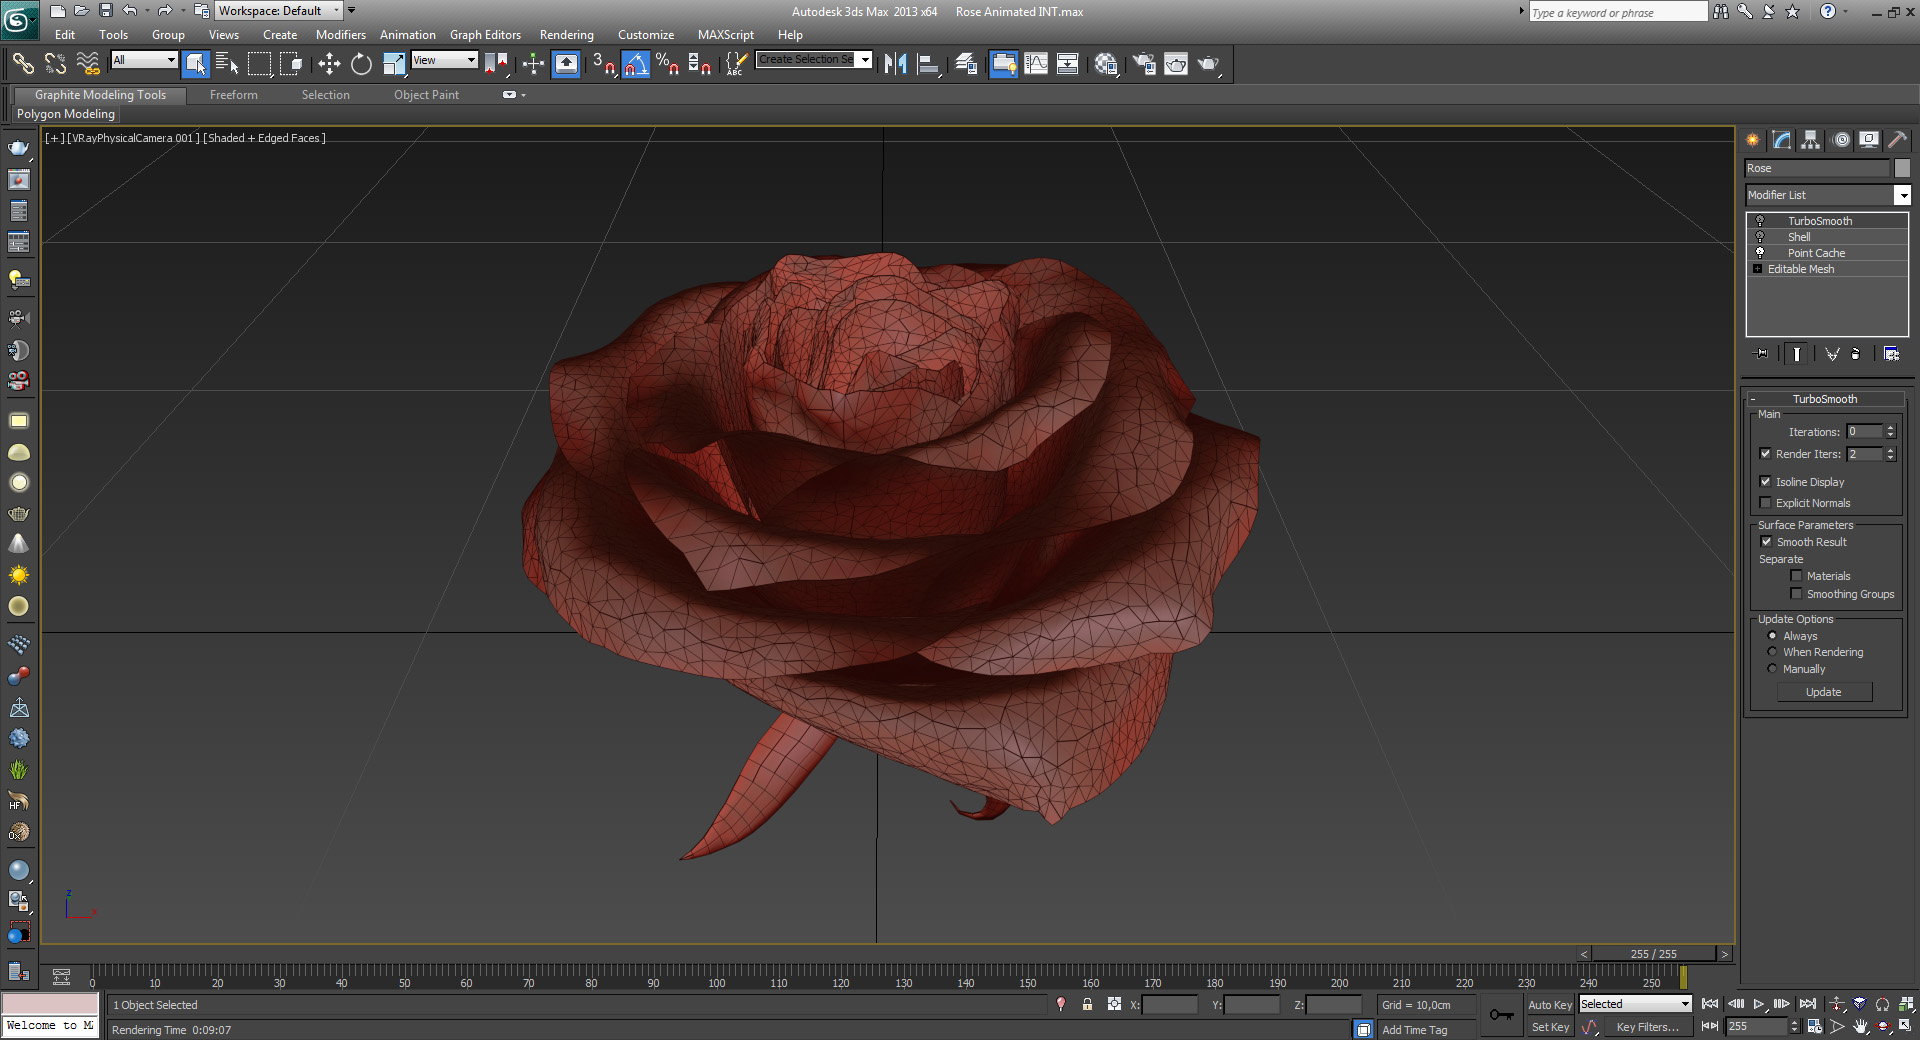Screen dimensions: 1920x1040
Task: Activate the Select and Rotate tool
Action: click(361, 64)
